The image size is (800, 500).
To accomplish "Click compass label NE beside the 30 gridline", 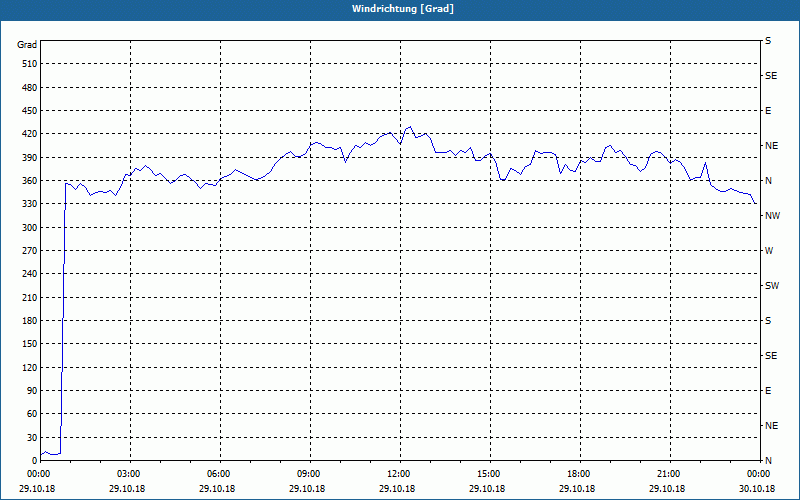I will (x=771, y=426).
